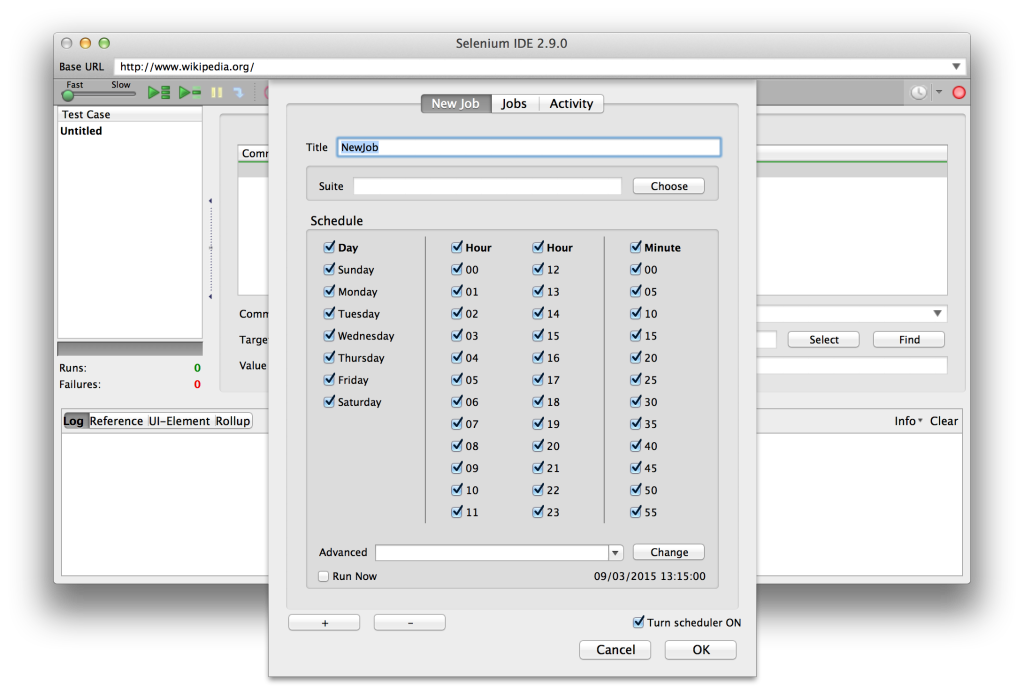The height and width of the screenshot is (687, 1024).
Task: Open the Reference tab
Action: (x=116, y=421)
